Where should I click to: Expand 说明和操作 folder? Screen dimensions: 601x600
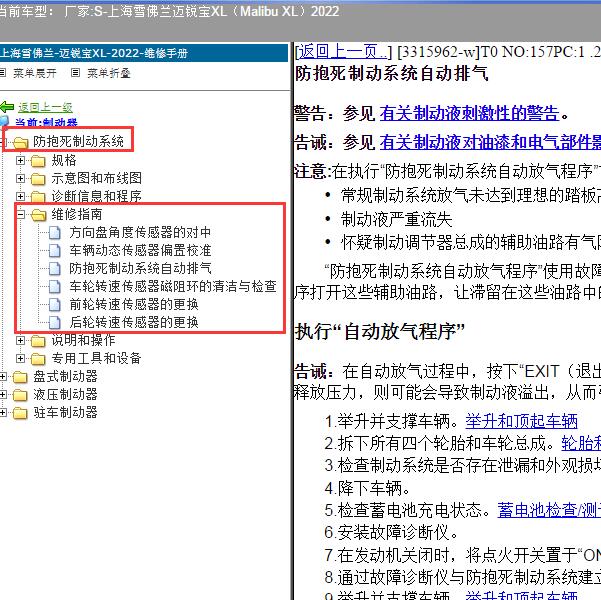(x=20, y=340)
